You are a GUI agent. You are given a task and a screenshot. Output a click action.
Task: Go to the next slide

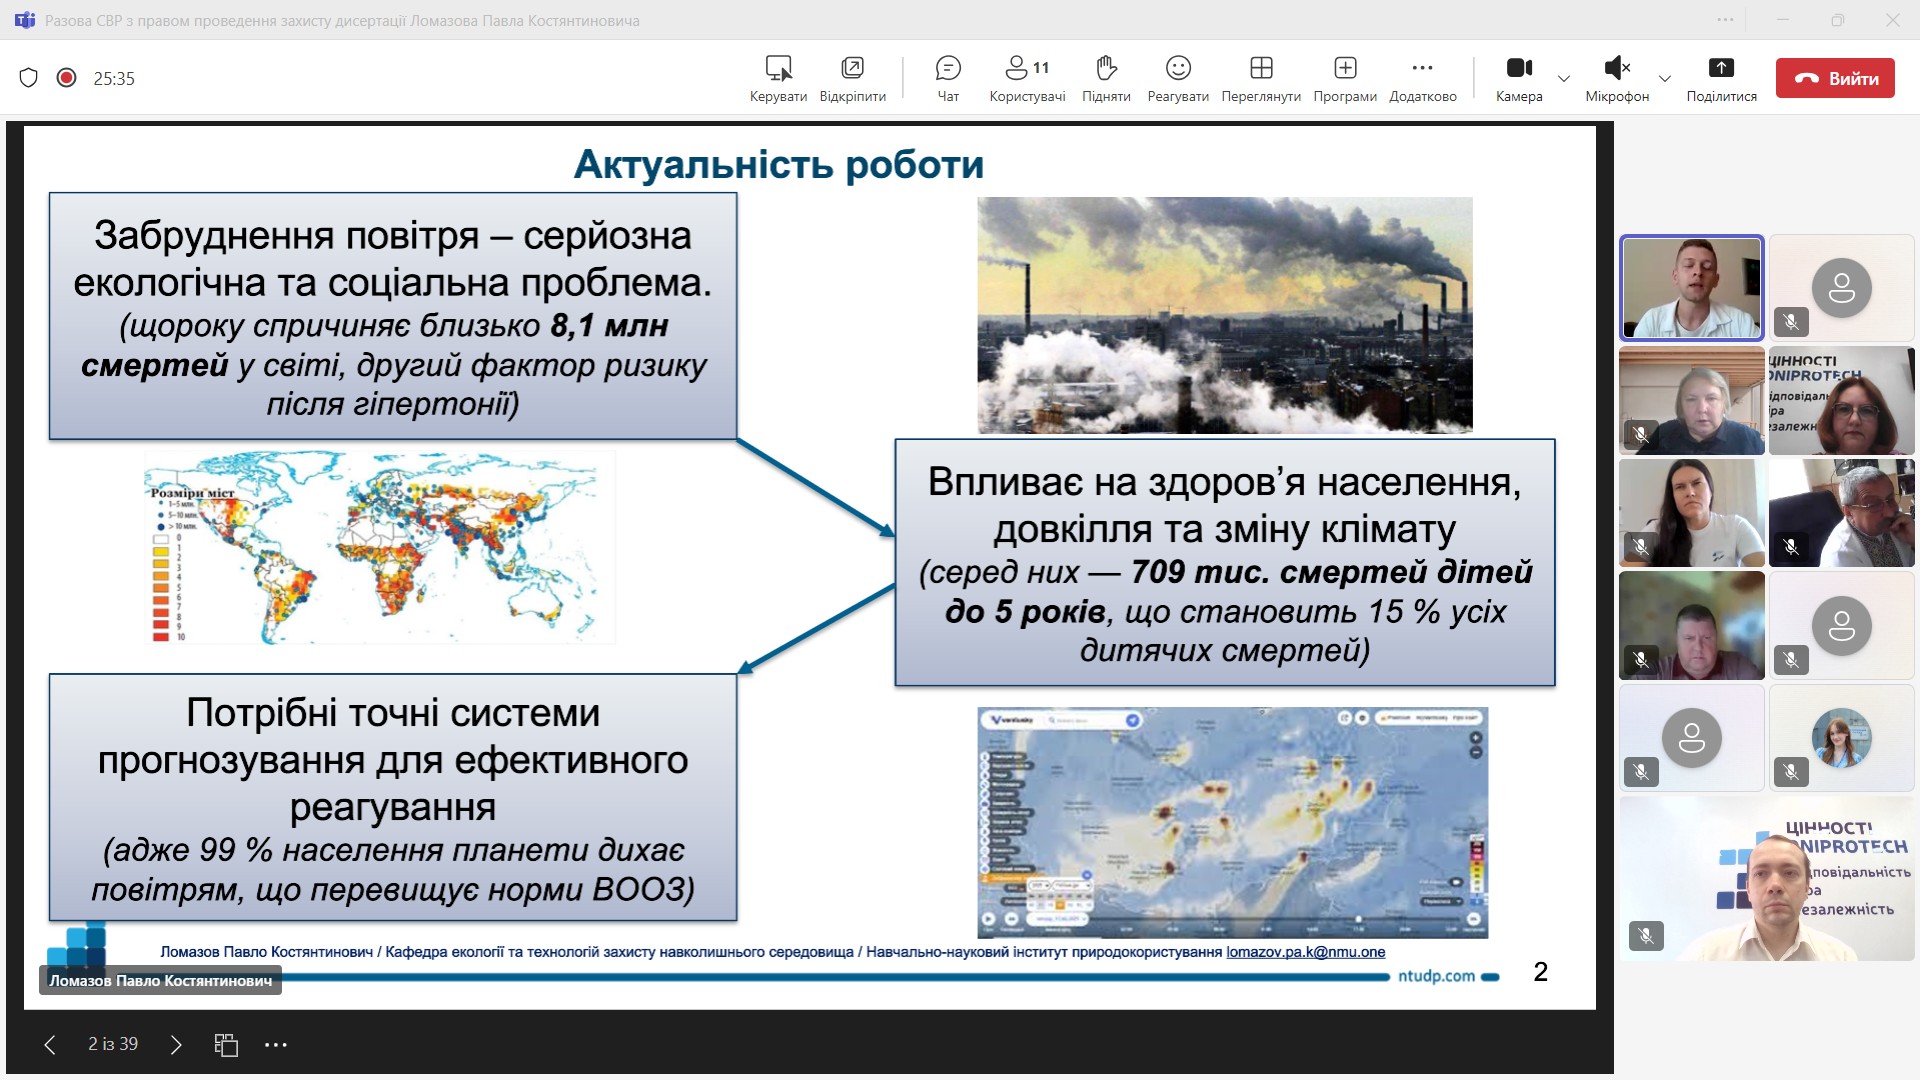pos(176,1045)
